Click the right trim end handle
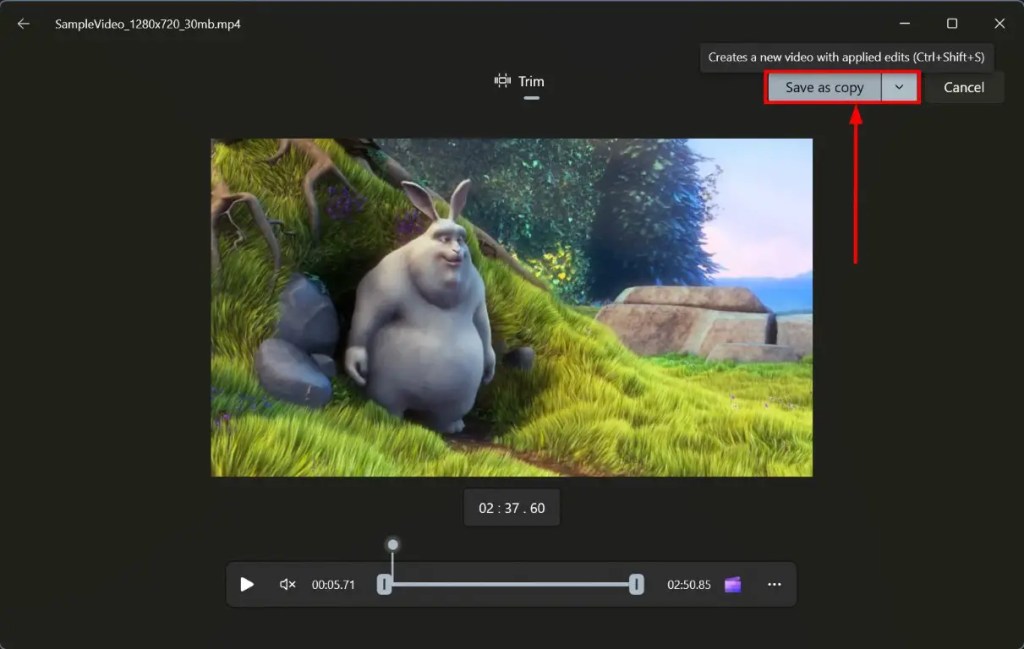Viewport: 1024px width, 649px height. click(636, 584)
